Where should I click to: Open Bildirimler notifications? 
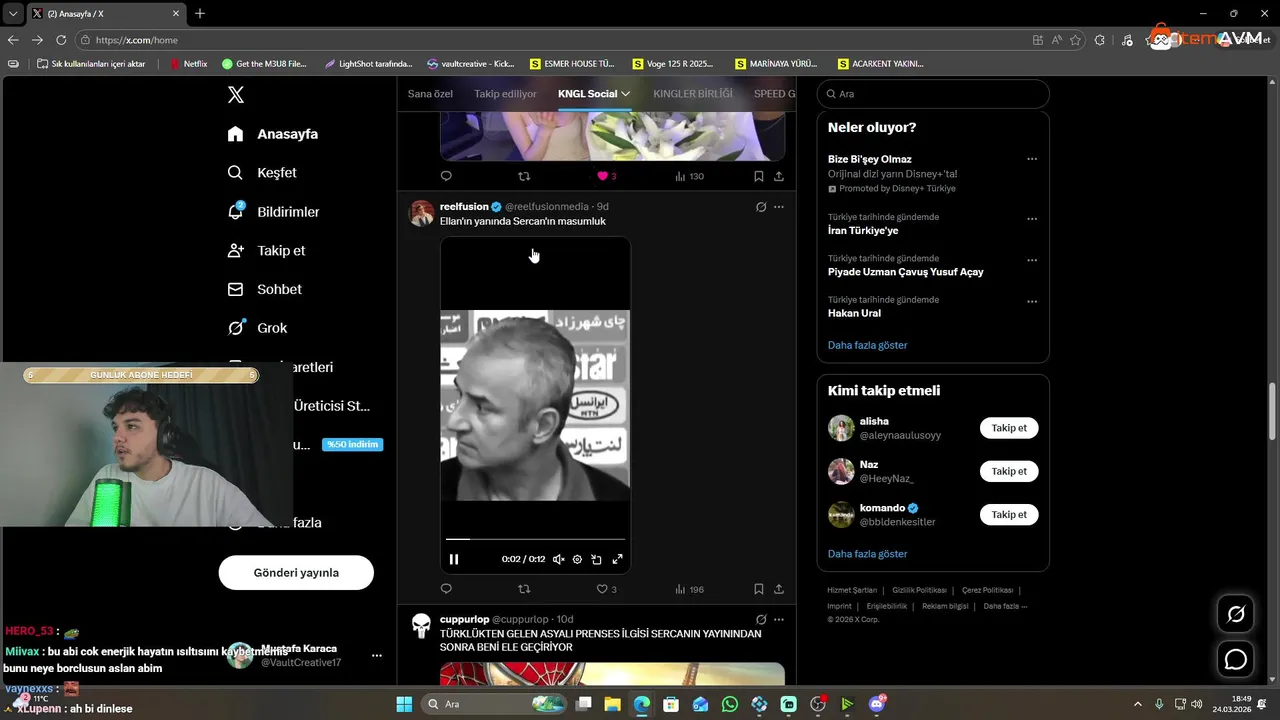click(x=273, y=212)
